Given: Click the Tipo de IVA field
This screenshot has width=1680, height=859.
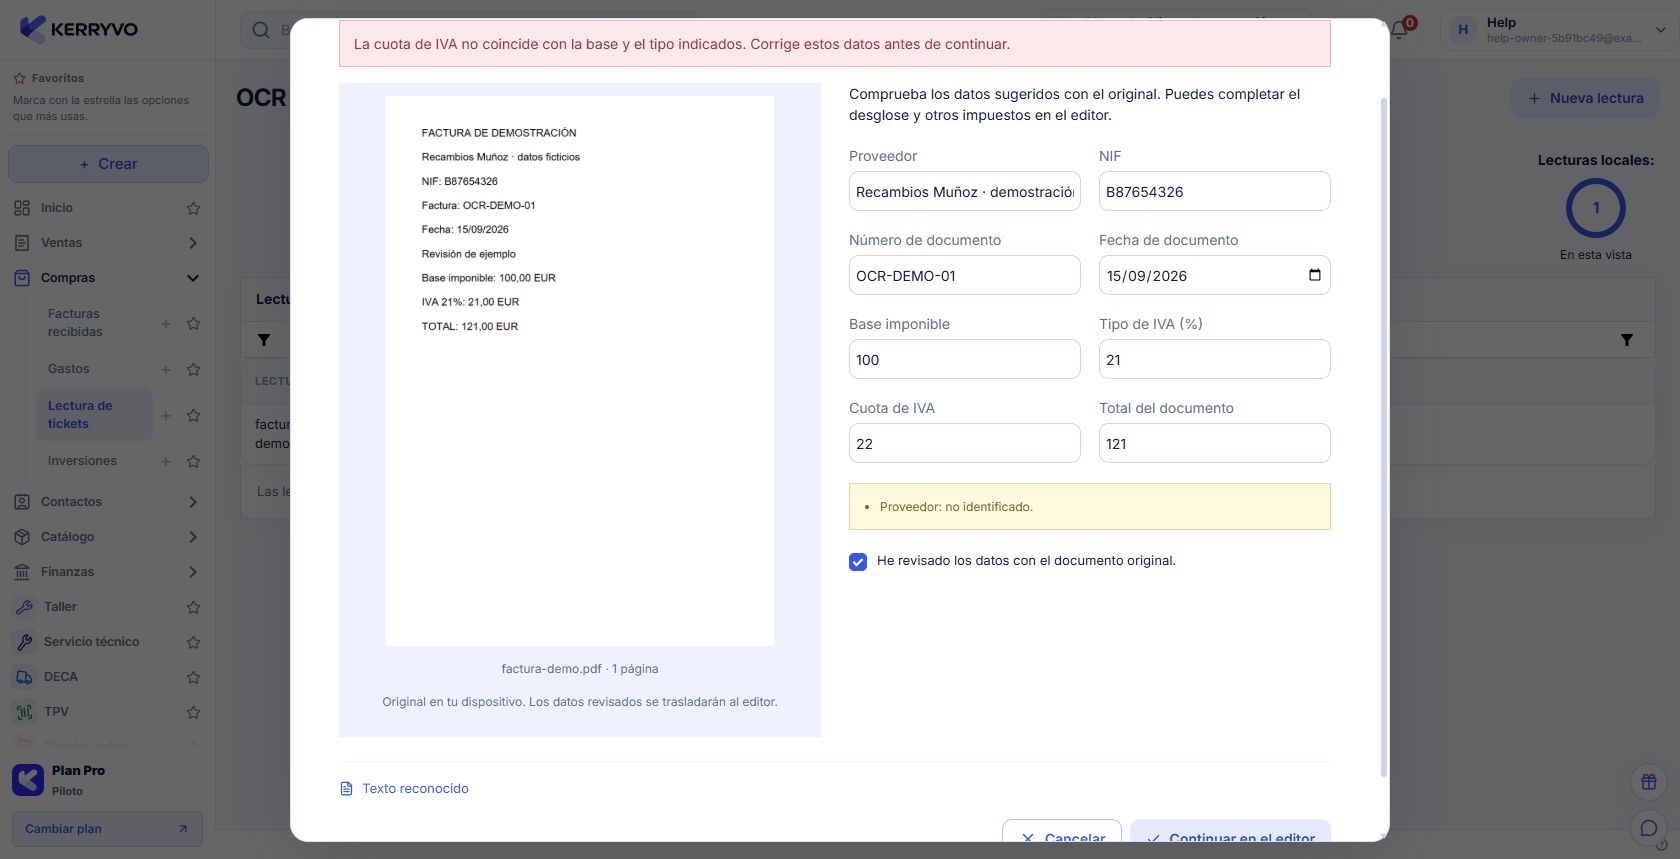Looking at the screenshot, I should pos(1214,359).
